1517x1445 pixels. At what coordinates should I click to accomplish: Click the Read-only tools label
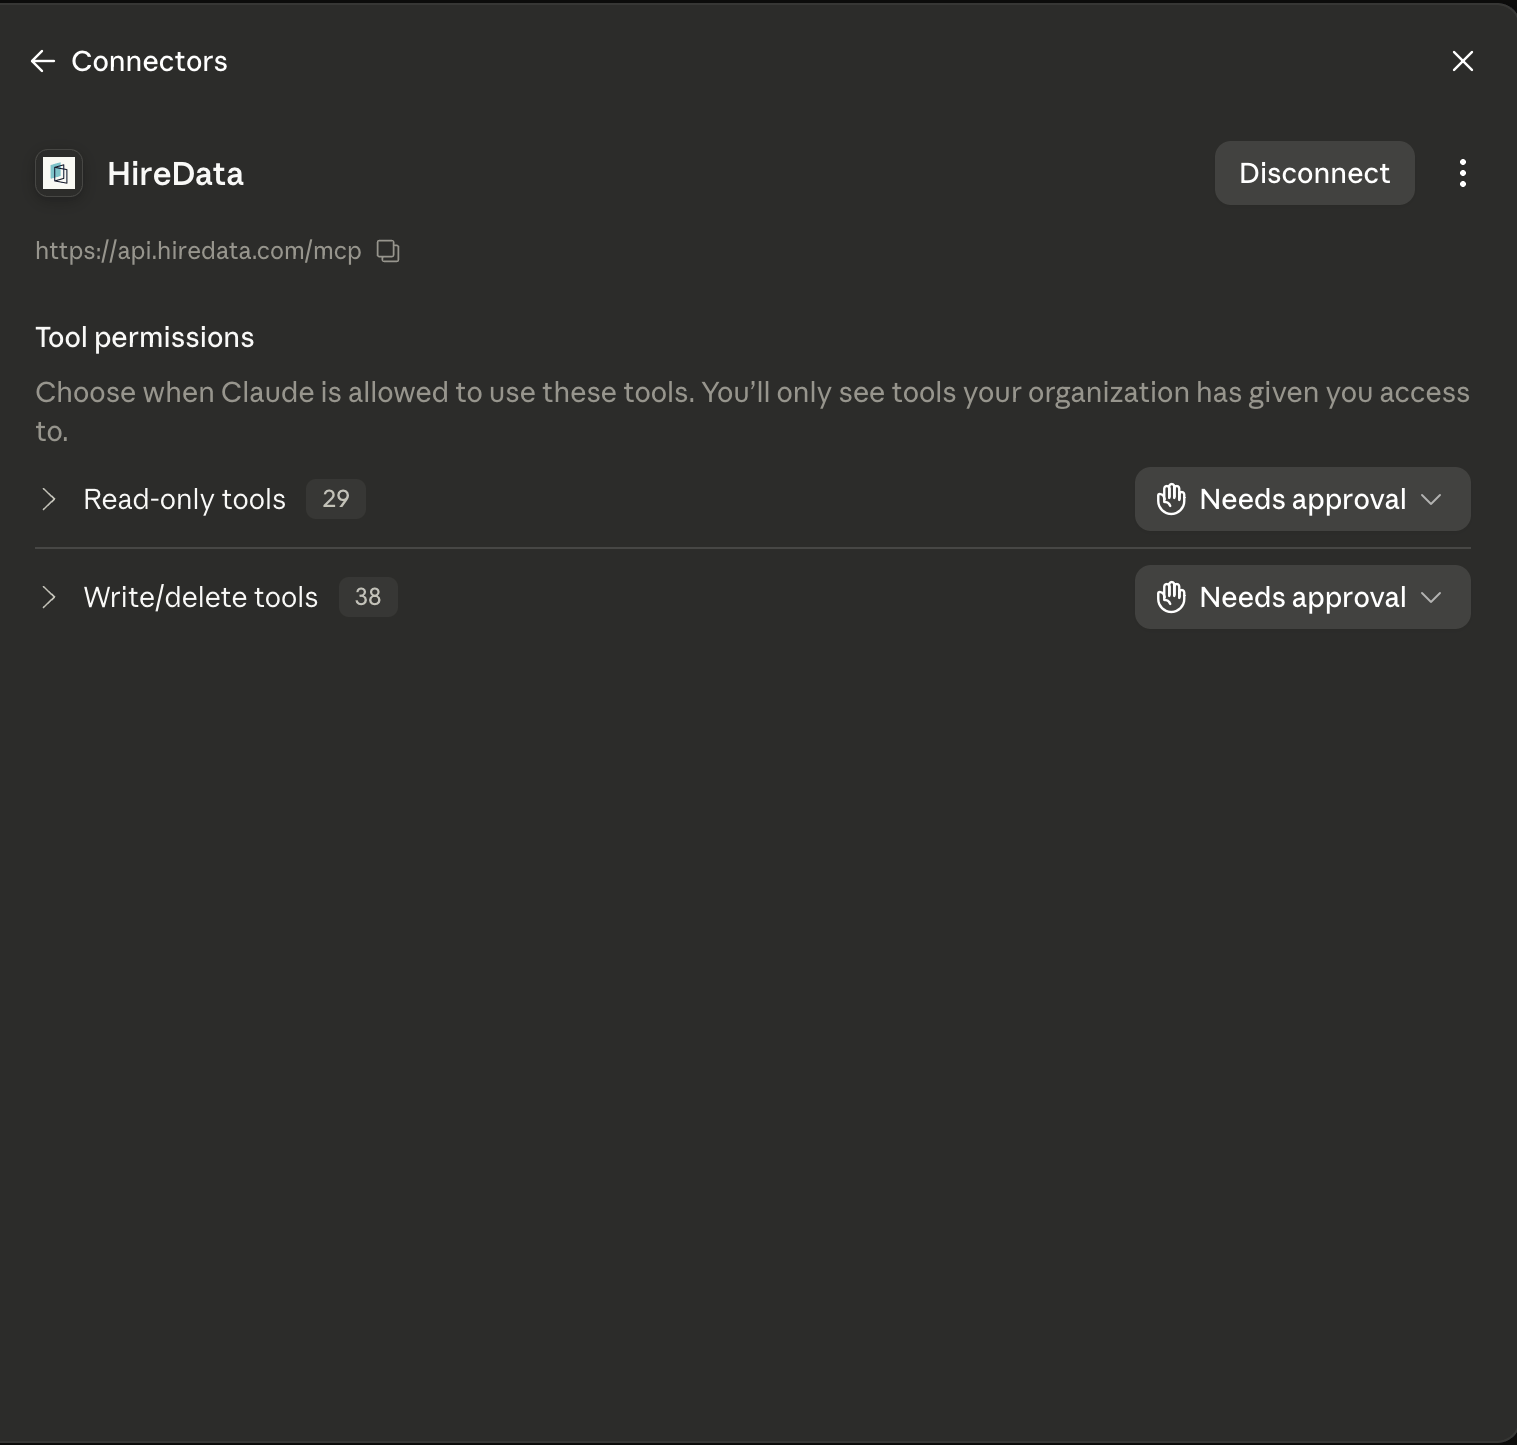coord(184,499)
